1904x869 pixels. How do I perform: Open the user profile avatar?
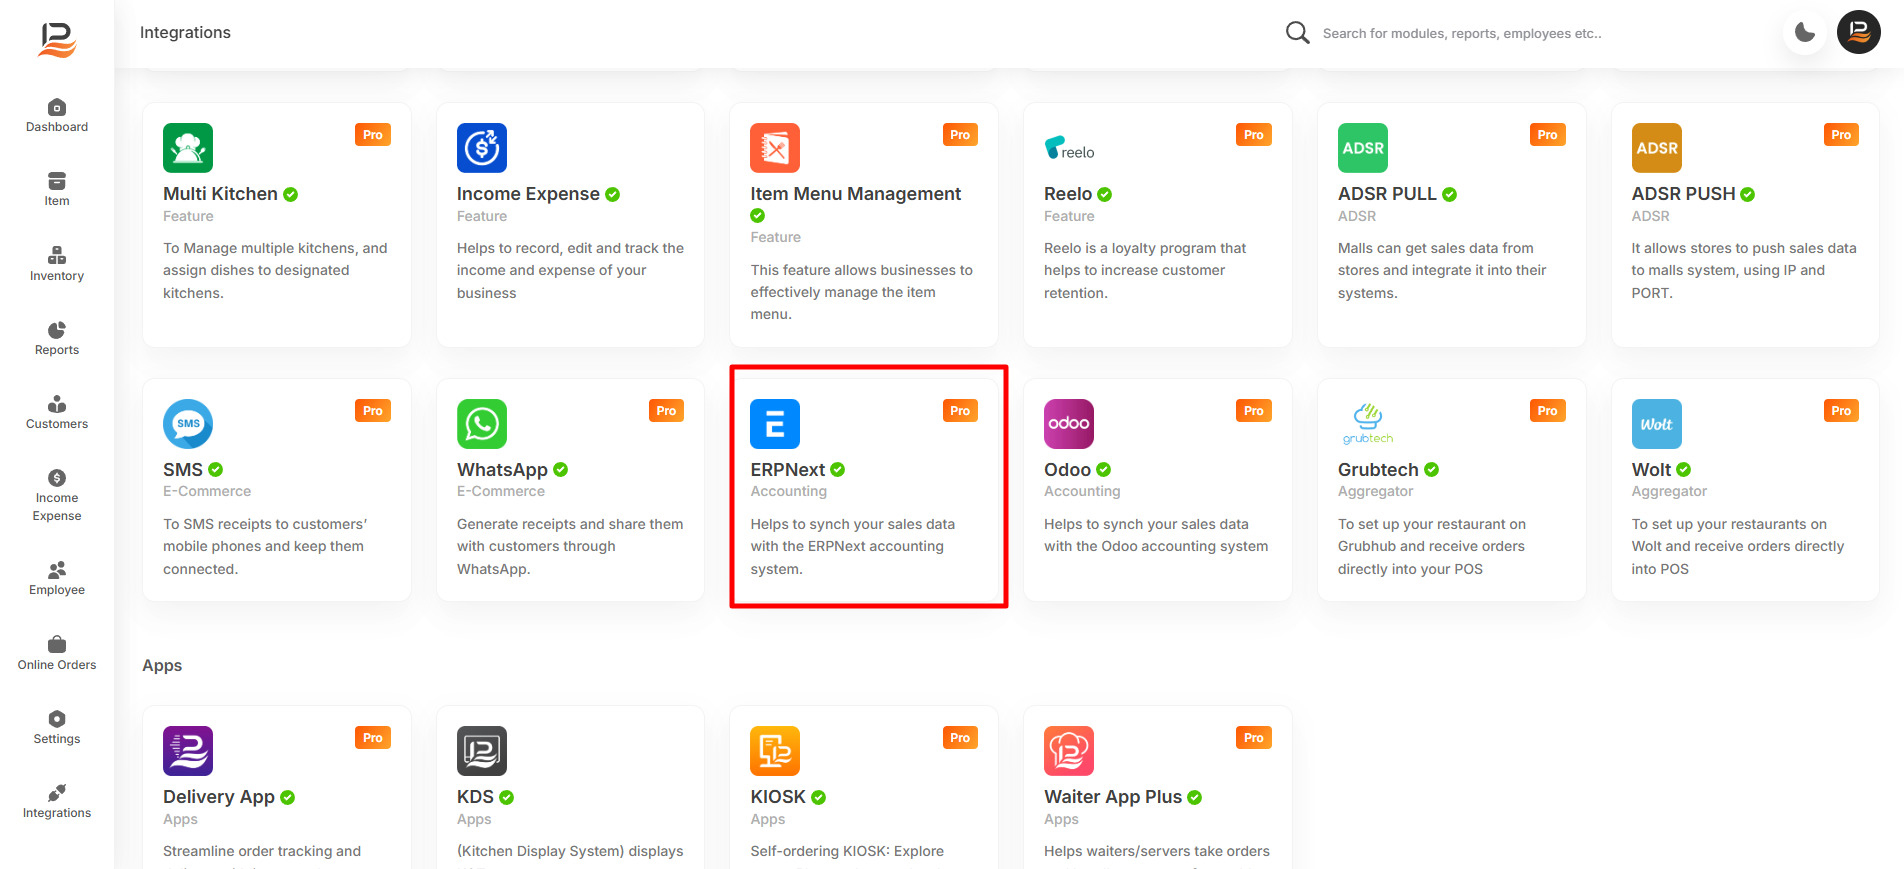(x=1858, y=32)
